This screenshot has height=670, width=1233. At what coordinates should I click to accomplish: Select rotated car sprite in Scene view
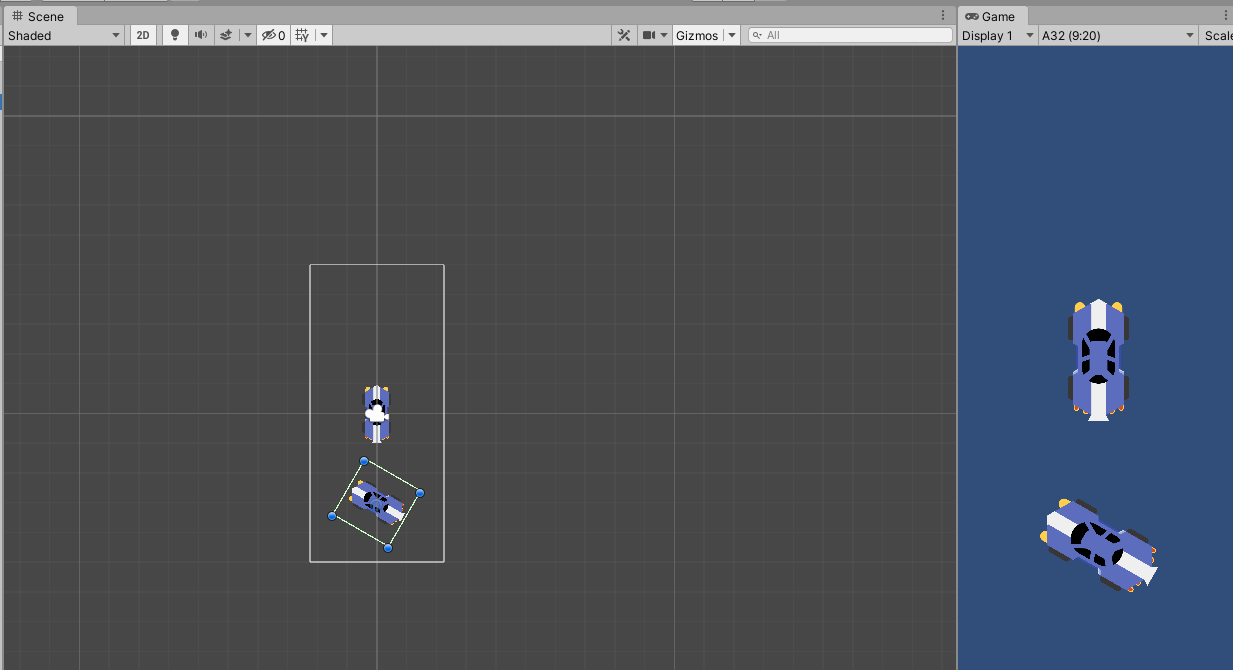[377, 503]
